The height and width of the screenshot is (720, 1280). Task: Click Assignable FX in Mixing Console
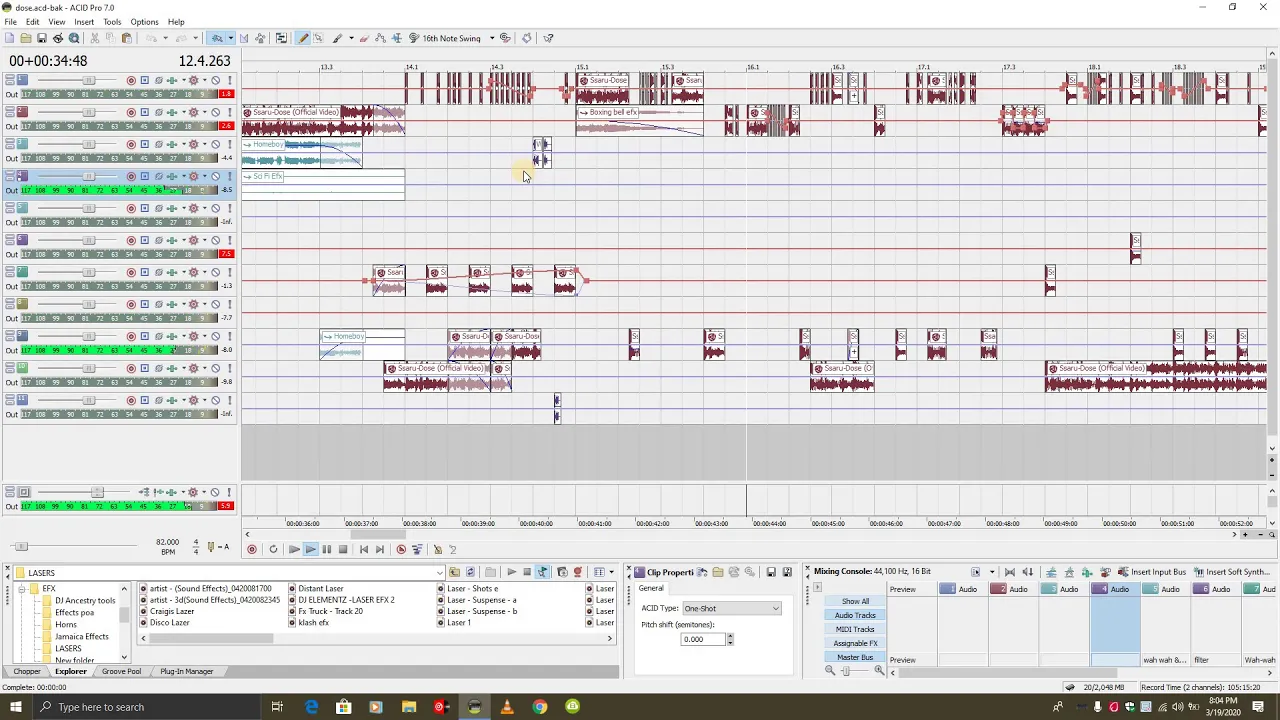tap(855, 643)
